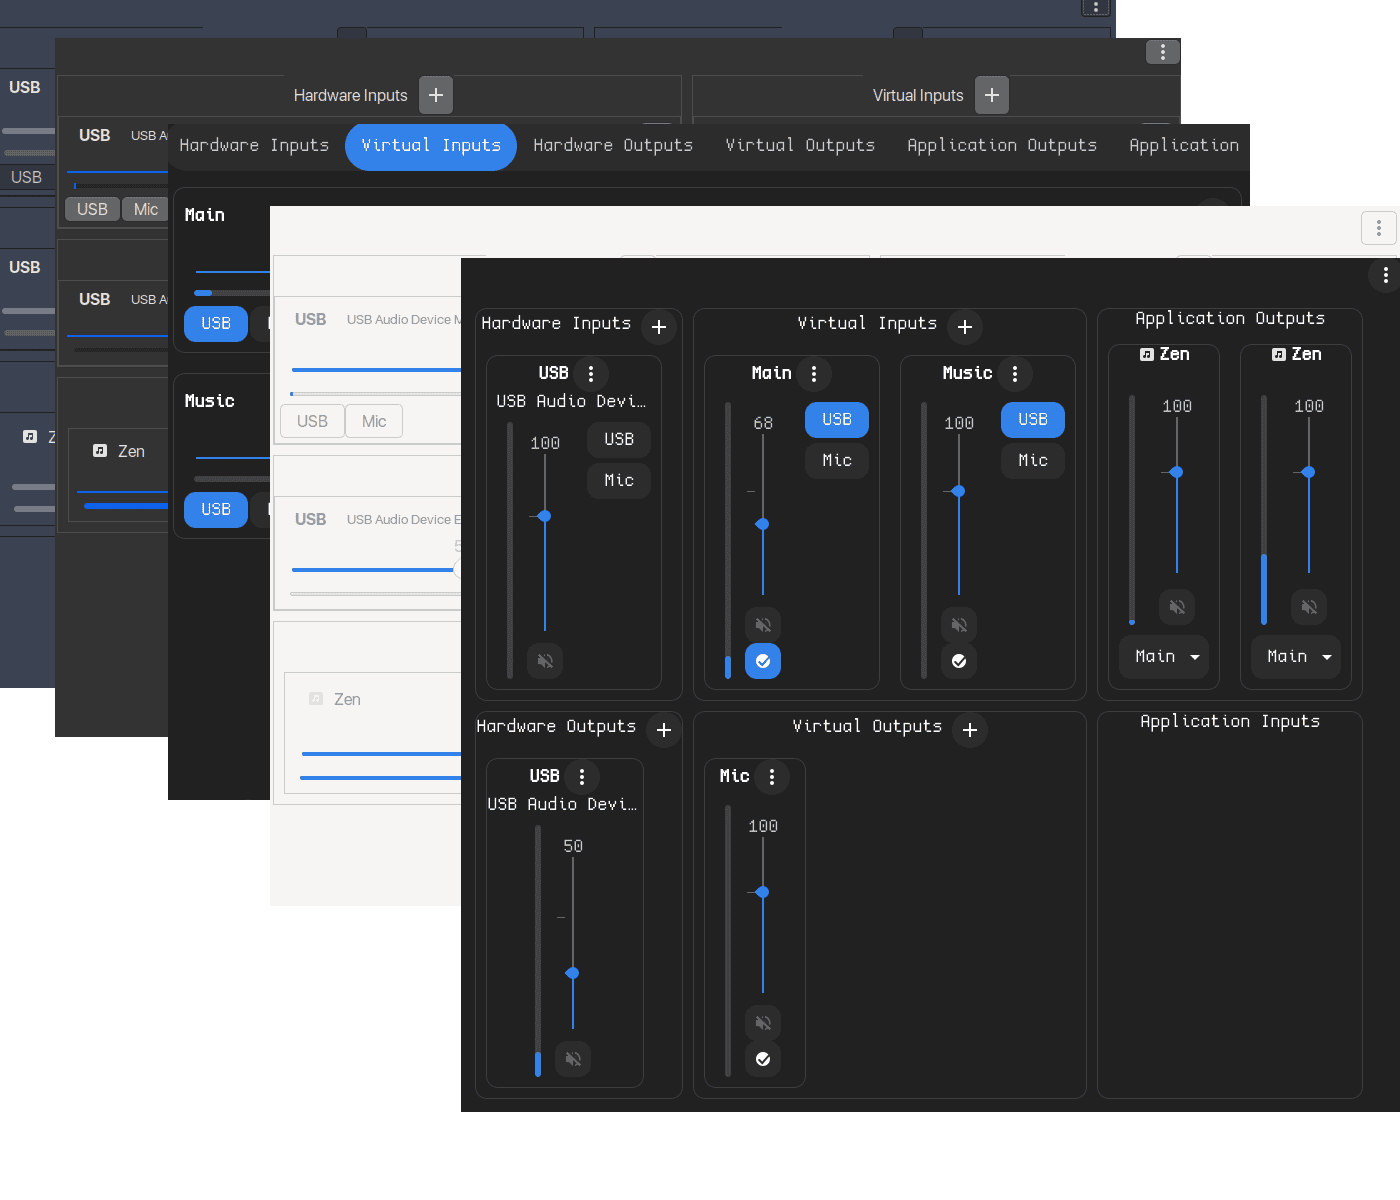Expand first Zen app's Main output dropdown
This screenshot has width=1400, height=1200.
pyautogui.click(x=1164, y=657)
